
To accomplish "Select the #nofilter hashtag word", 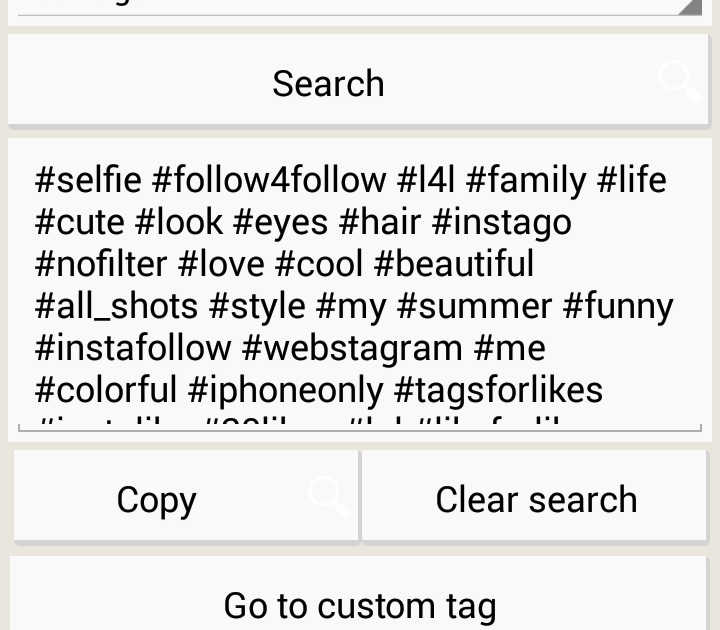I will pyautogui.click(x=100, y=264).
